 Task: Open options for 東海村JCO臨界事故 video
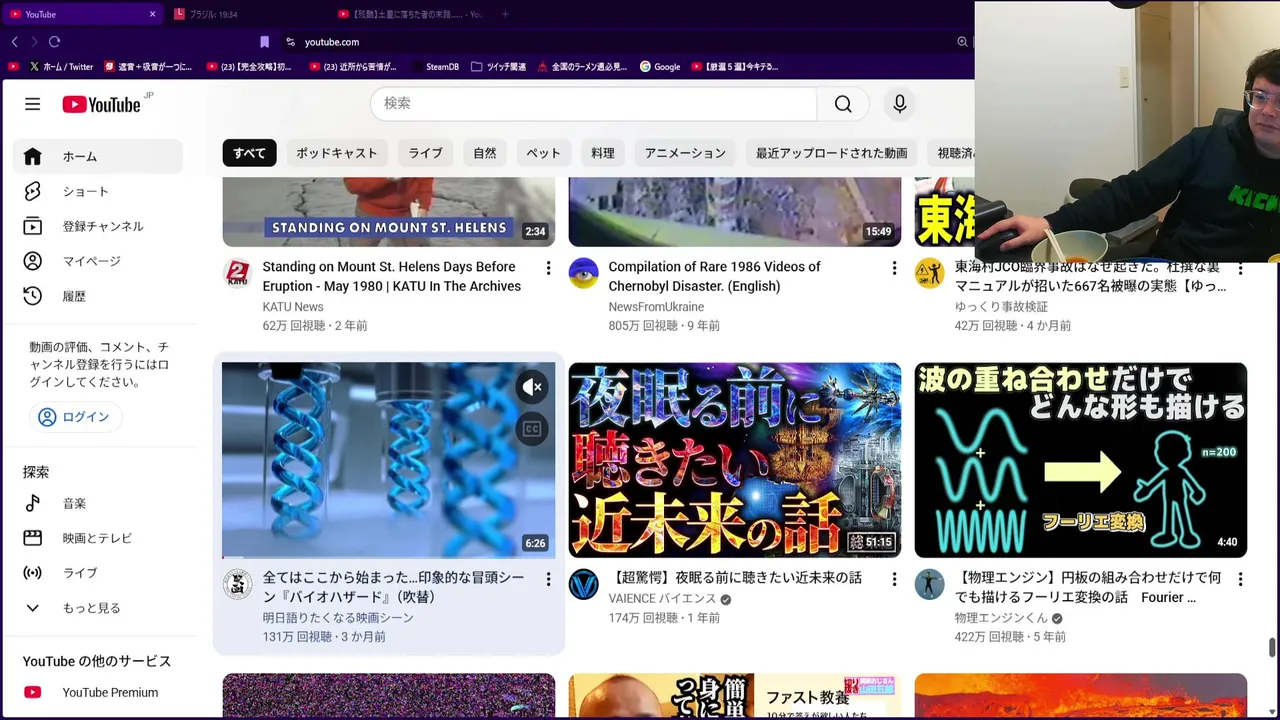tap(1240, 268)
